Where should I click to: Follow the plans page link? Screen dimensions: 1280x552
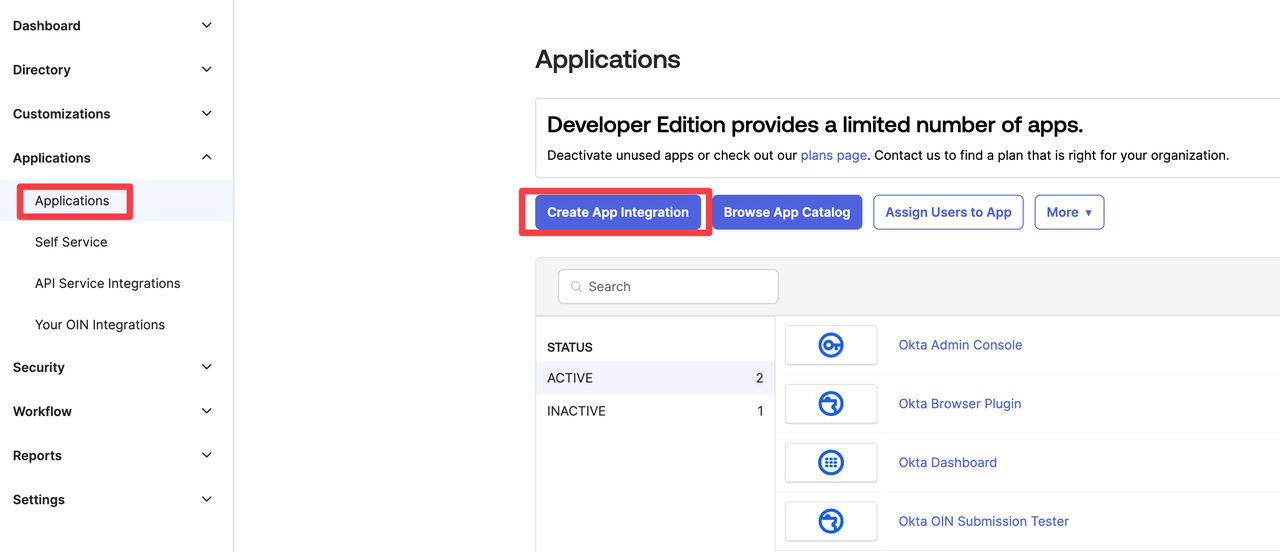pyautogui.click(x=834, y=155)
